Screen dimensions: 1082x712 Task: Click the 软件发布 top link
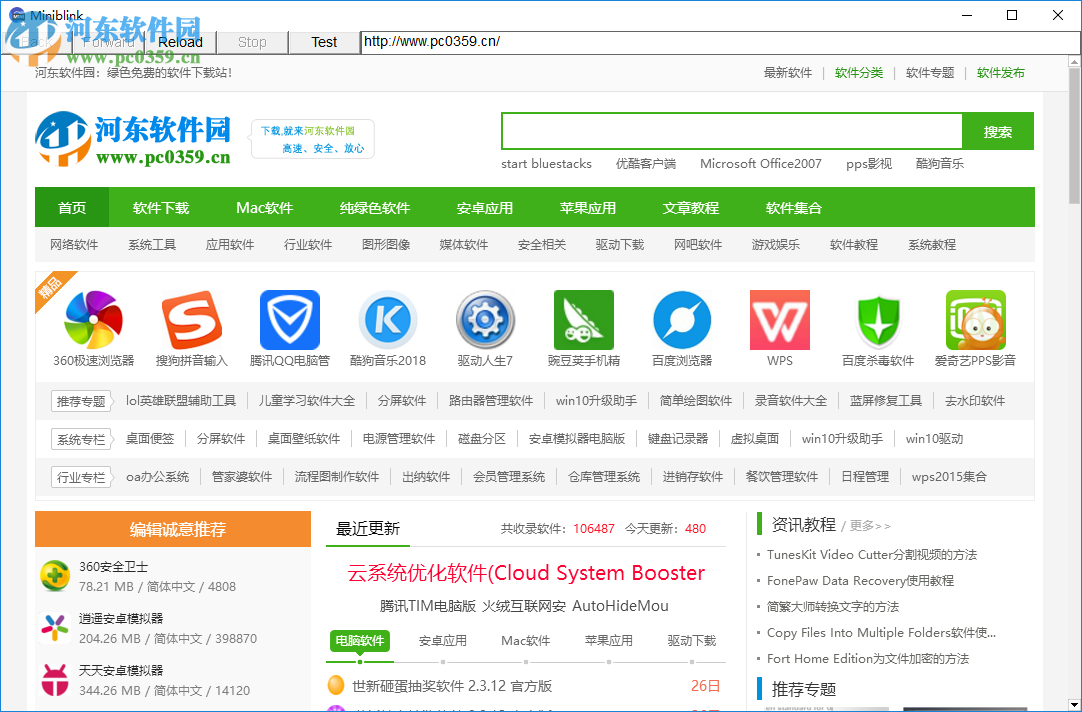tap(1001, 72)
